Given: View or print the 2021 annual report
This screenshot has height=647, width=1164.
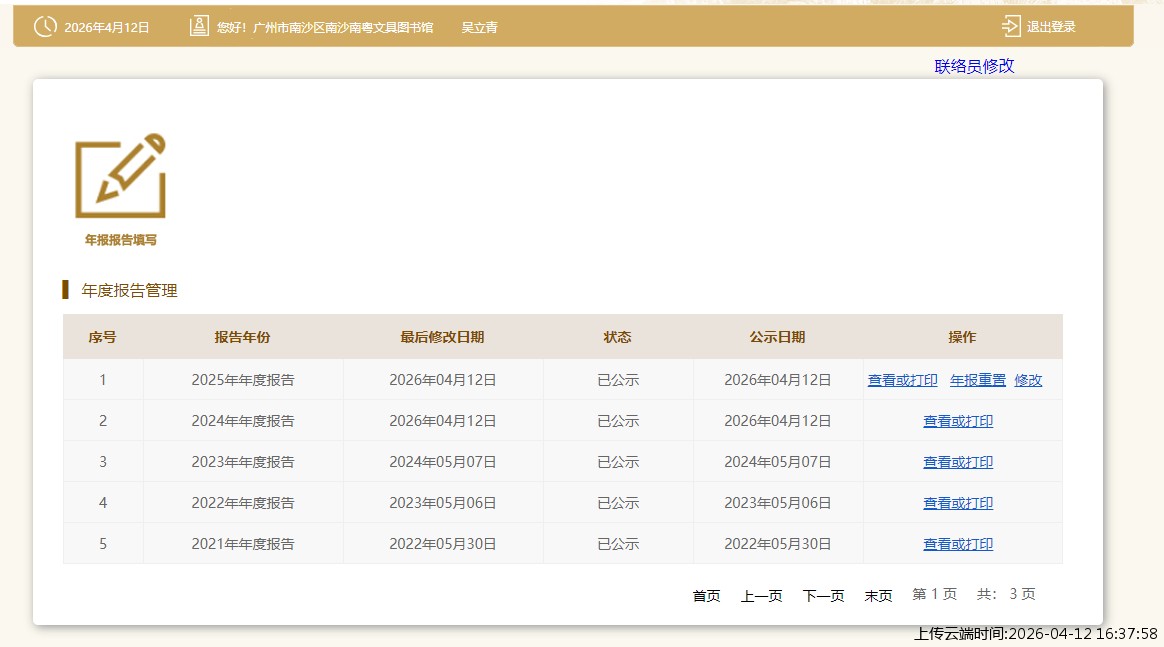Looking at the screenshot, I should (957, 544).
